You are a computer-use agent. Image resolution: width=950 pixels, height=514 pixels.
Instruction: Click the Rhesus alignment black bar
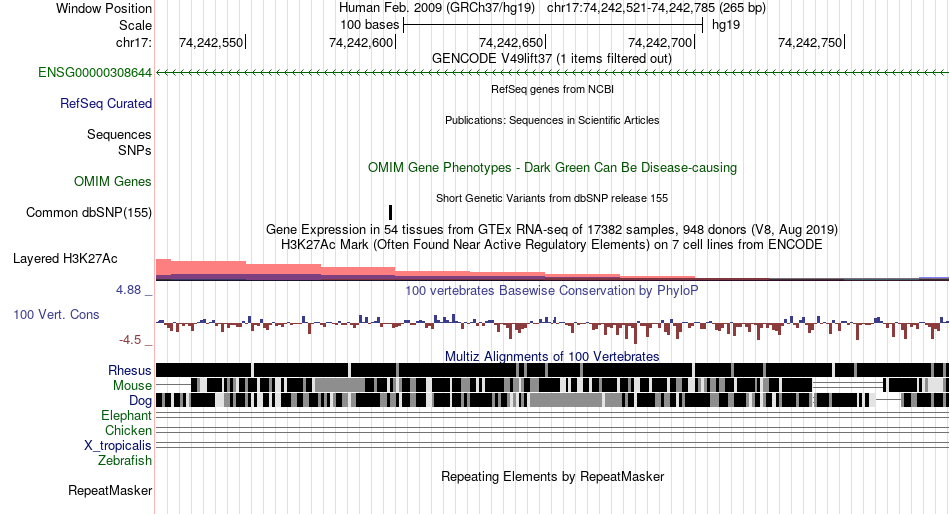[x=552, y=370]
